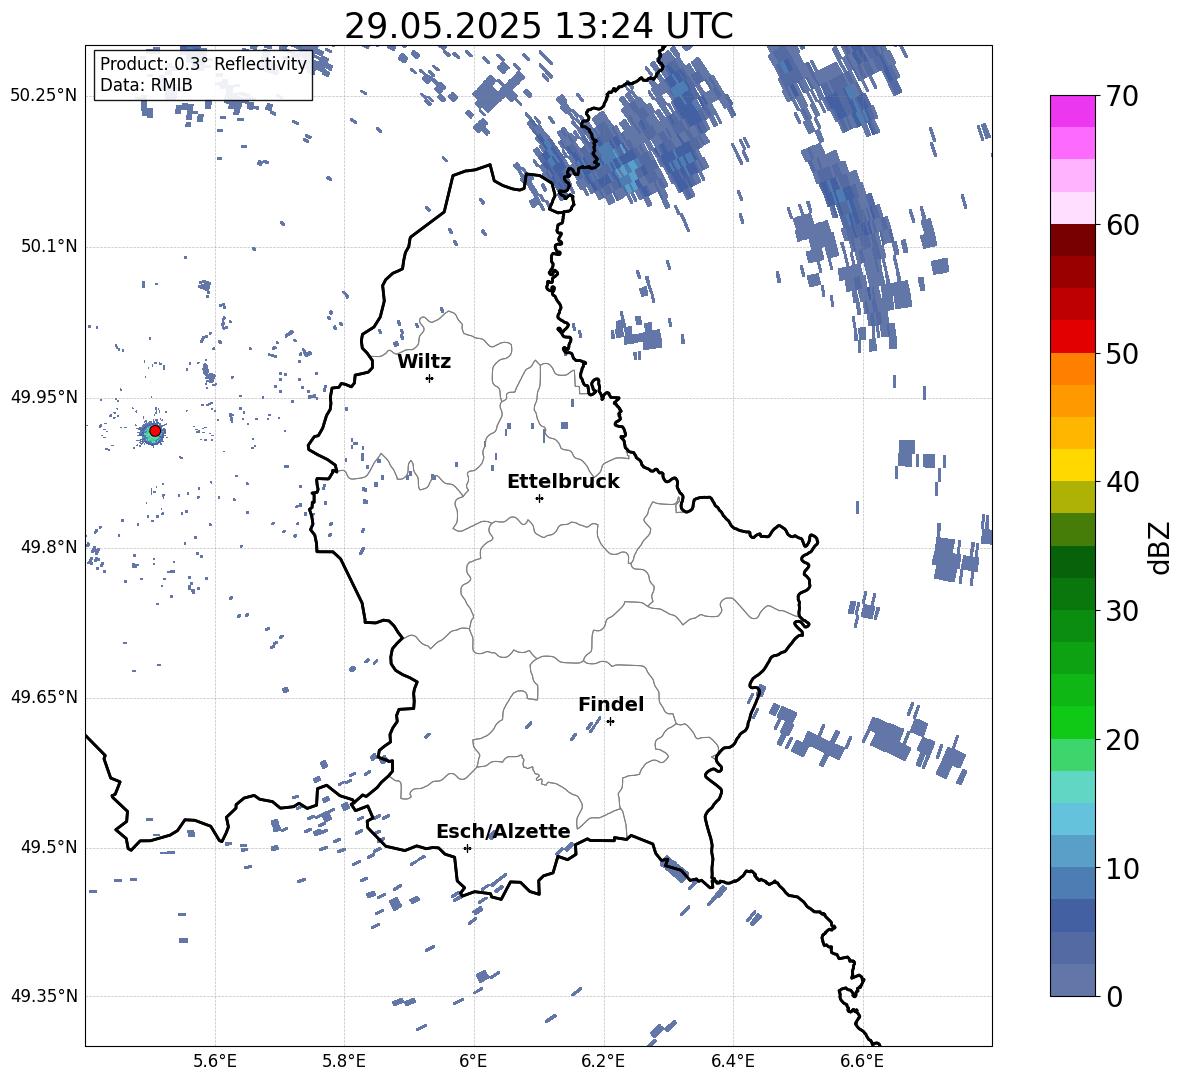The width and height of the screenshot is (1184, 1081).
Task: Click the Wiltz station cross marker
Action: [430, 378]
